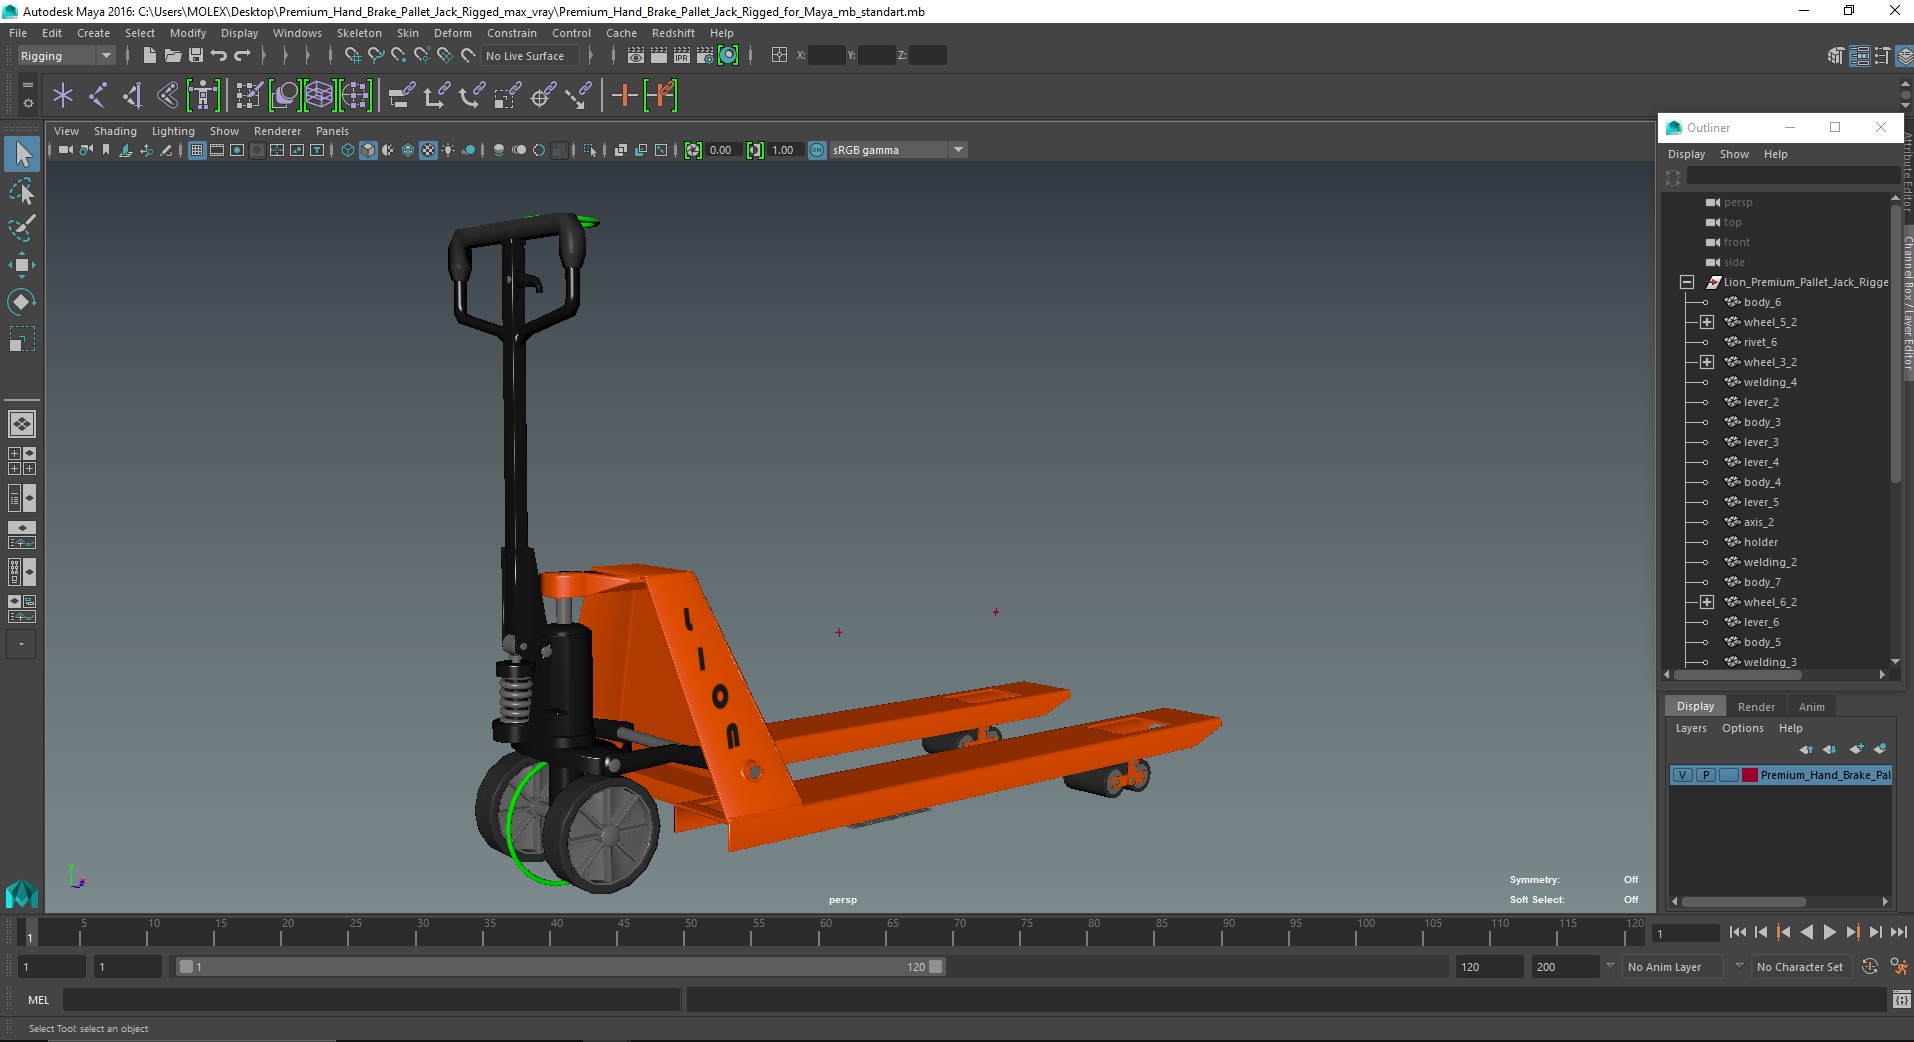1914x1042 pixels.
Task: Activate the Lasso selection tool
Action: (22, 191)
